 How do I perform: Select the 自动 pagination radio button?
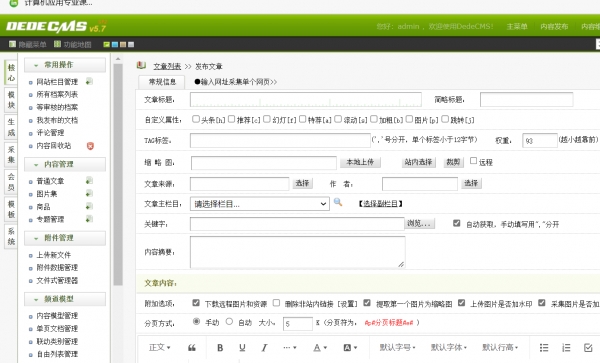[229, 321]
